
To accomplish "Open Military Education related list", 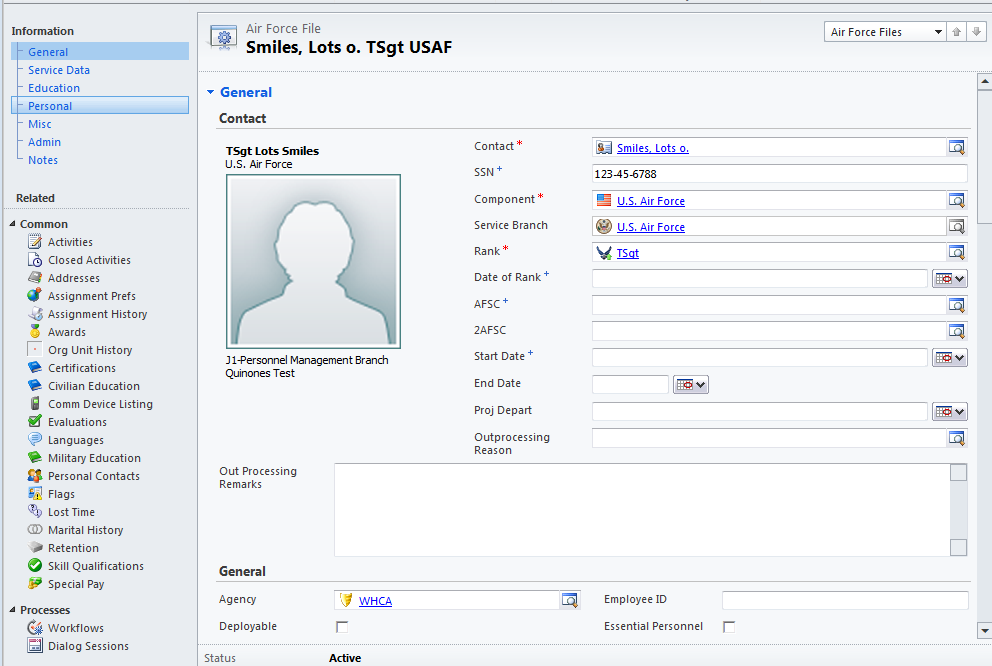I will pos(94,458).
